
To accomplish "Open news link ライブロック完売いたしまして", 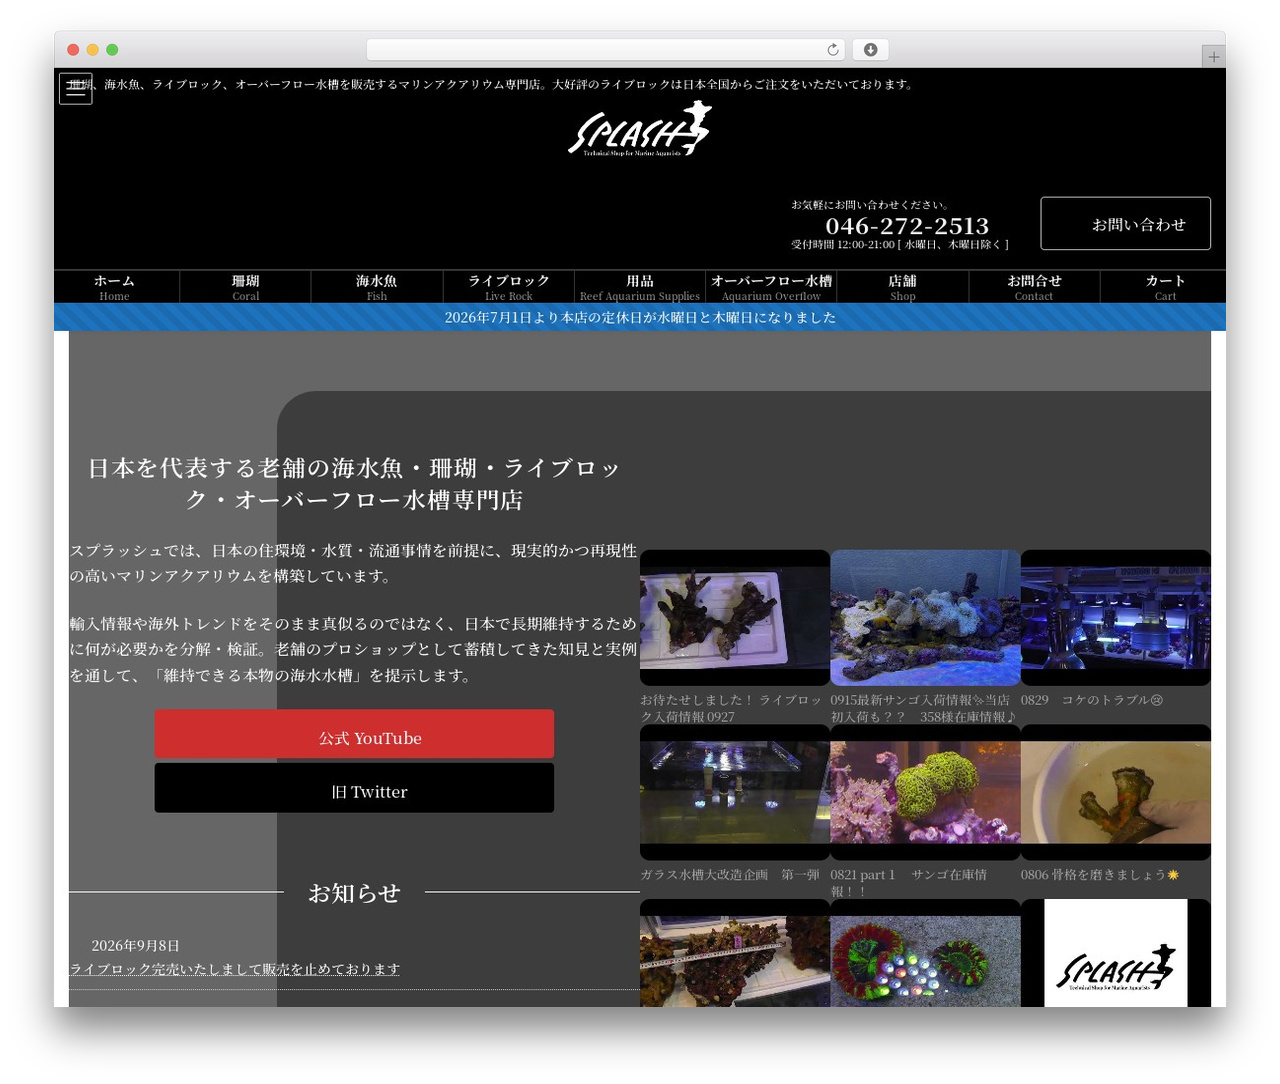I will (235, 969).
